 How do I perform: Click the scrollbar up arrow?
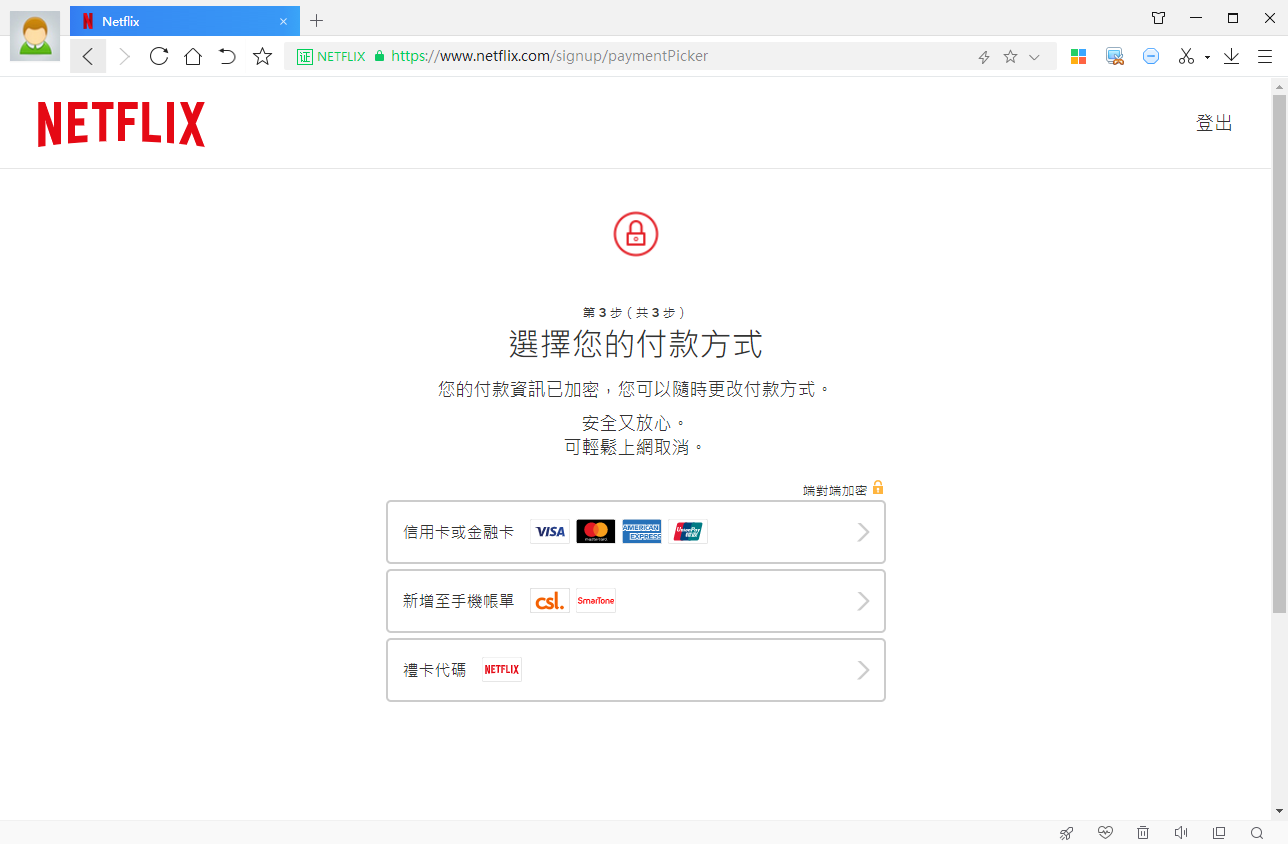[x=1279, y=86]
